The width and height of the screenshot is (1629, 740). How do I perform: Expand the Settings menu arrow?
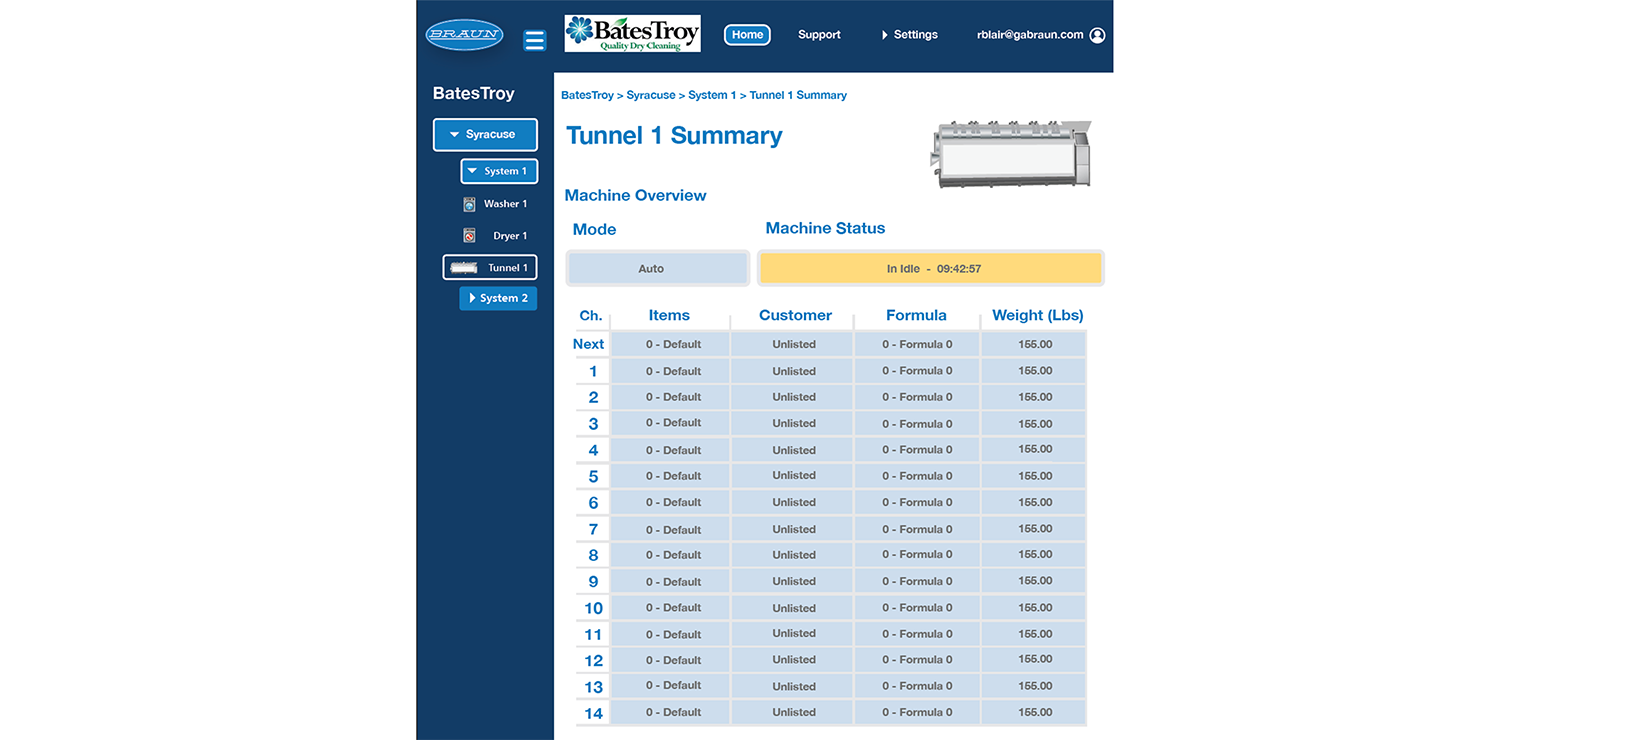click(884, 35)
